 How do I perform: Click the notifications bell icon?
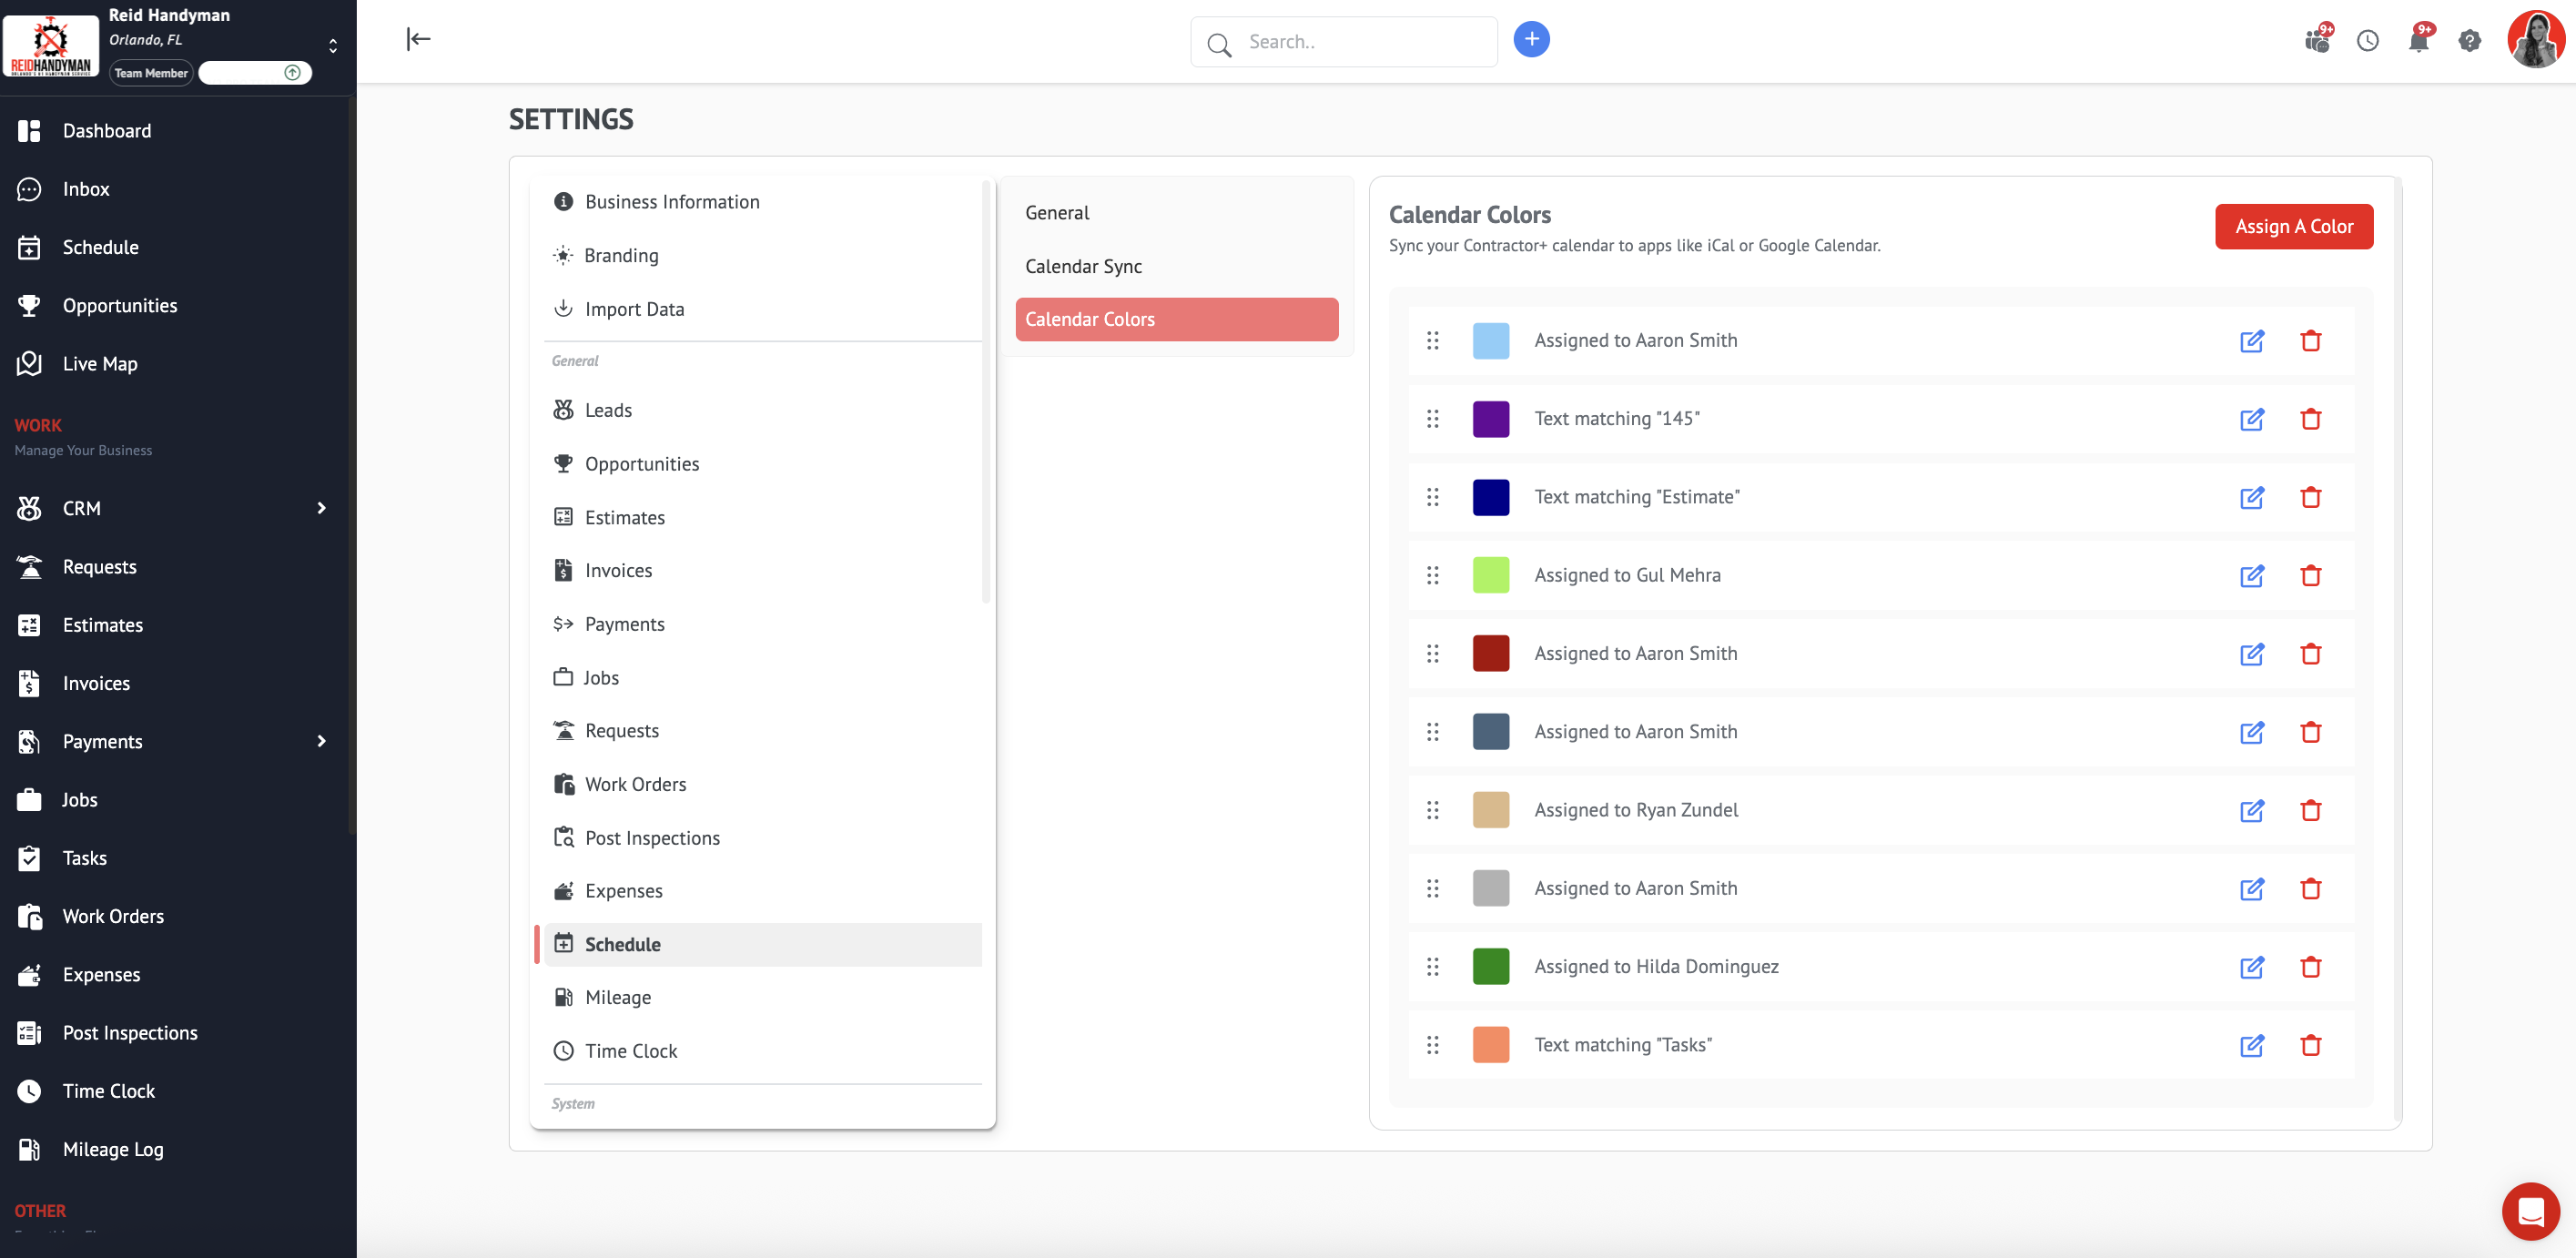pyautogui.click(x=2418, y=41)
